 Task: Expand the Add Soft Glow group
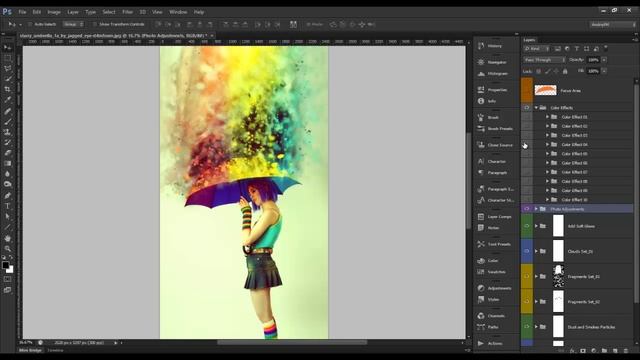[x=536, y=226]
